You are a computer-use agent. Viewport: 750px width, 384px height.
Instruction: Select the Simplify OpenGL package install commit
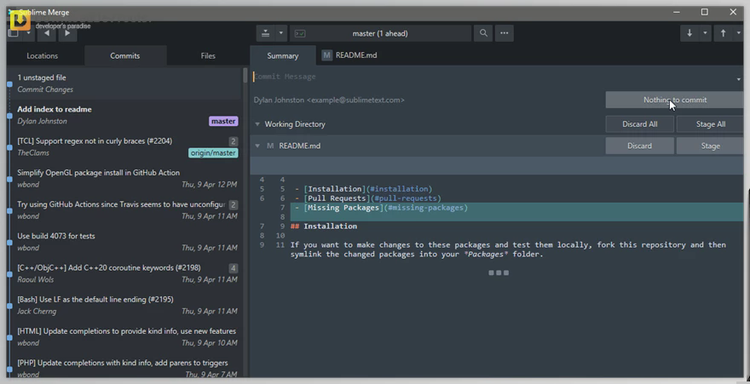(124, 178)
